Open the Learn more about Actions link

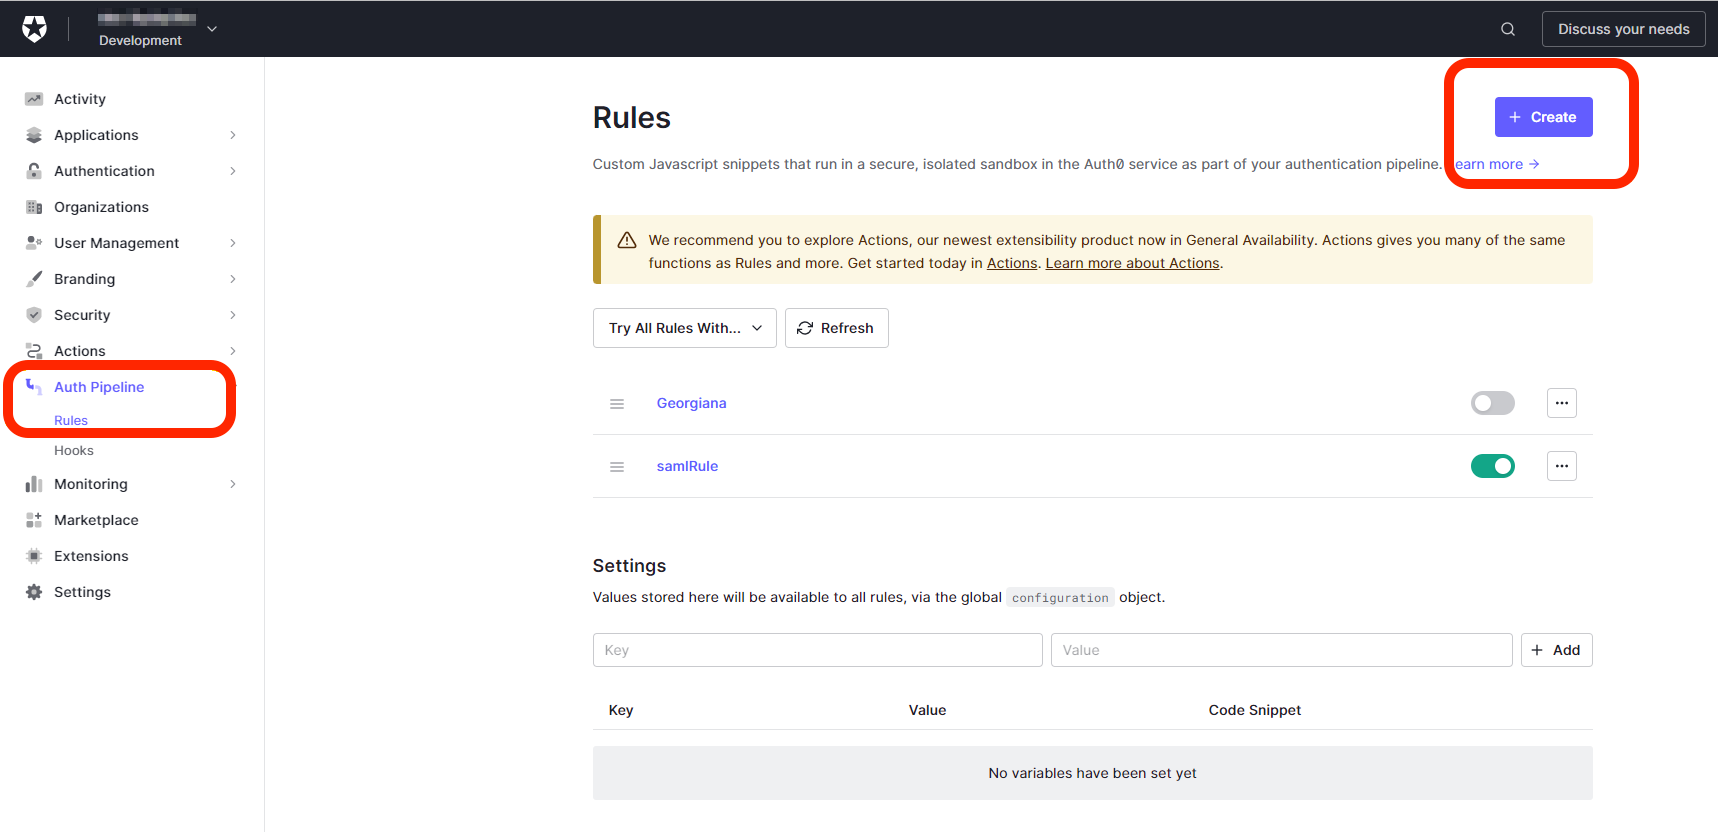coord(1132,263)
